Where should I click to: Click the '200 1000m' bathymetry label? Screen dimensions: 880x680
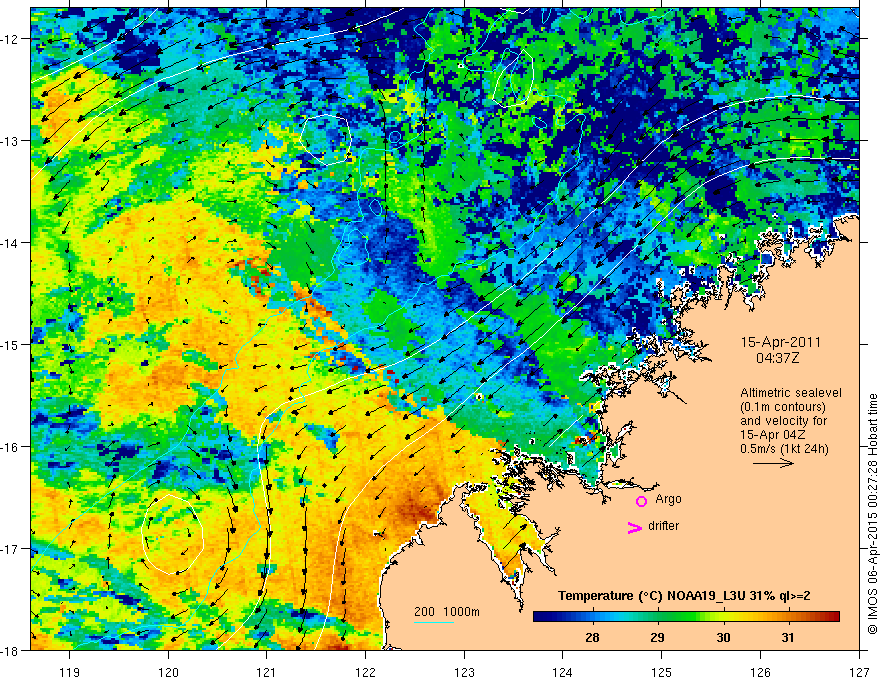click(x=447, y=612)
